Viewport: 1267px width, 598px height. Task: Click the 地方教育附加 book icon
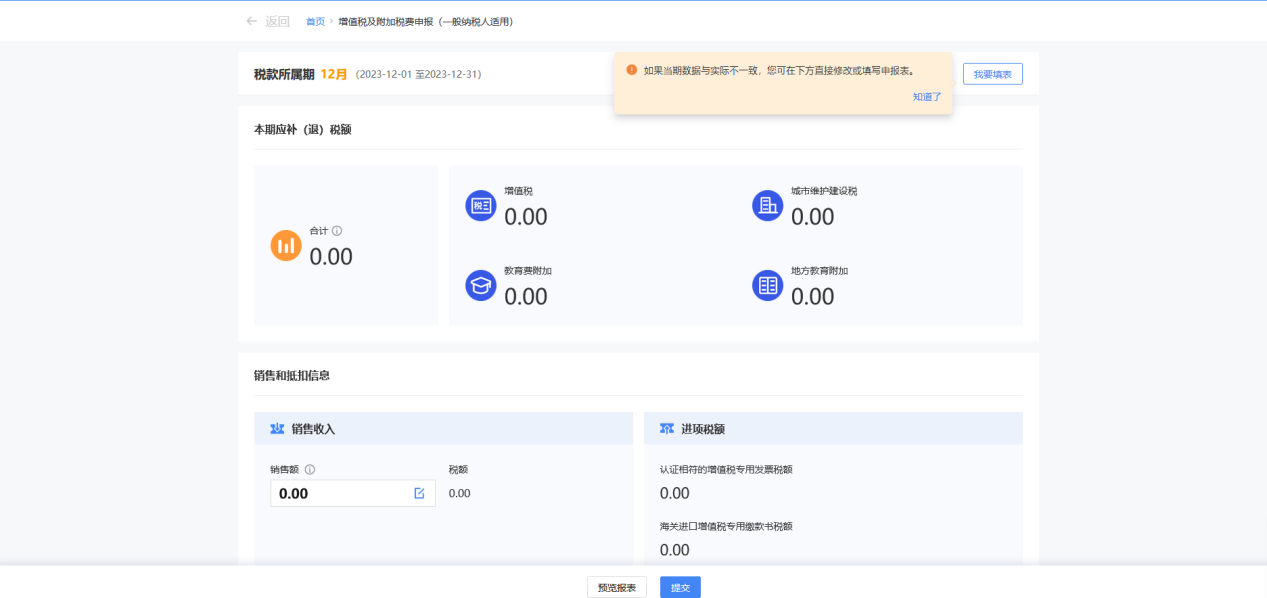tap(767, 285)
